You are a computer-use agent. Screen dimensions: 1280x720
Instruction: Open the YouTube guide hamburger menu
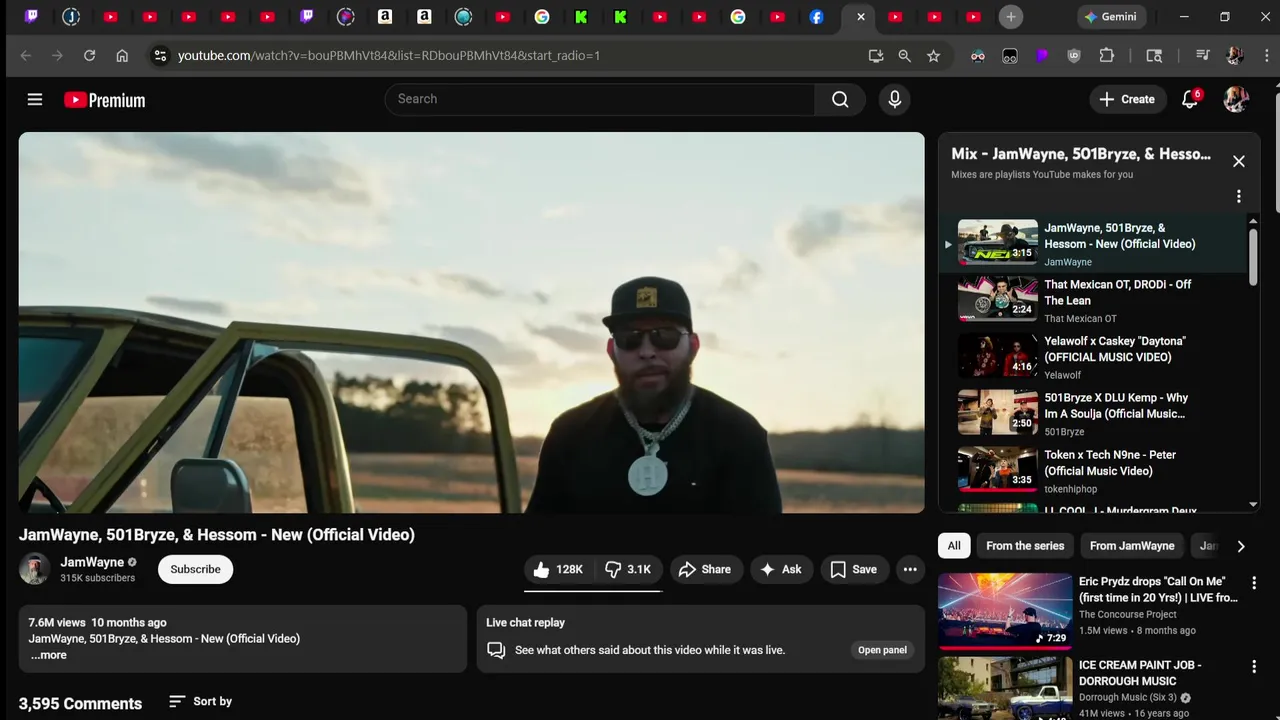coord(35,99)
